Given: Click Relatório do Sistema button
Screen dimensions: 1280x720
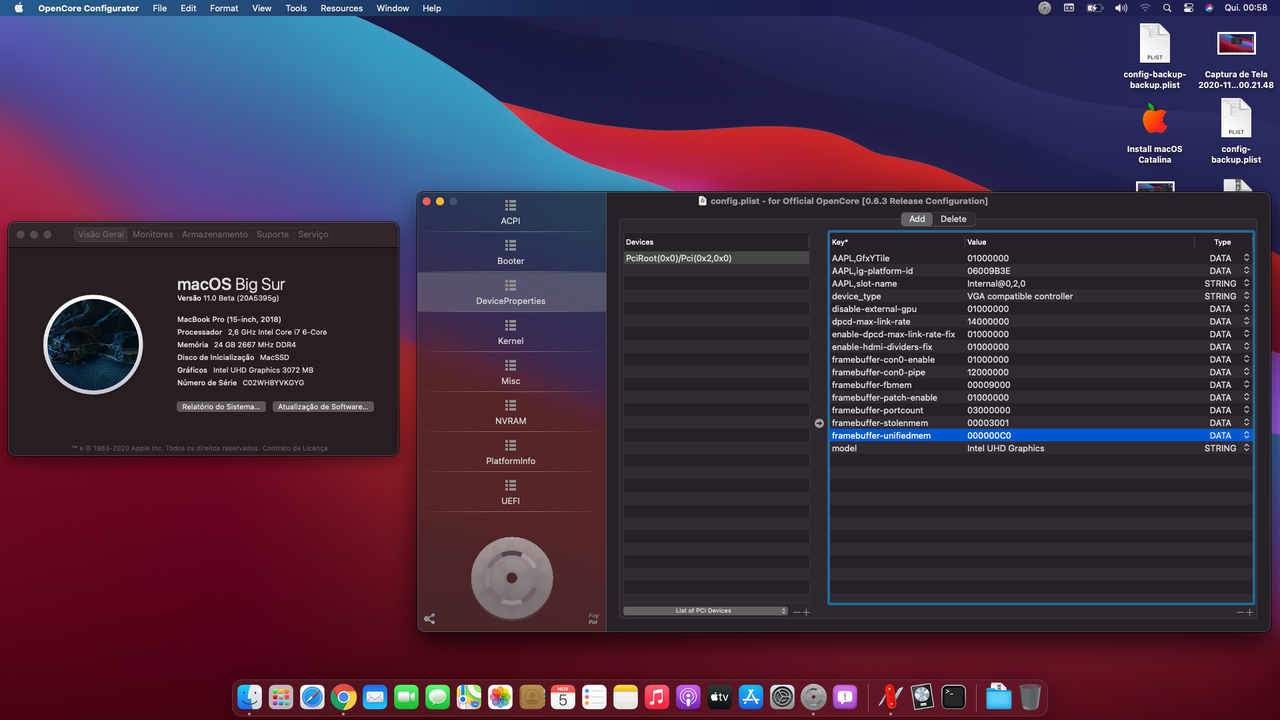Looking at the screenshot, I should tap(223, 407).
